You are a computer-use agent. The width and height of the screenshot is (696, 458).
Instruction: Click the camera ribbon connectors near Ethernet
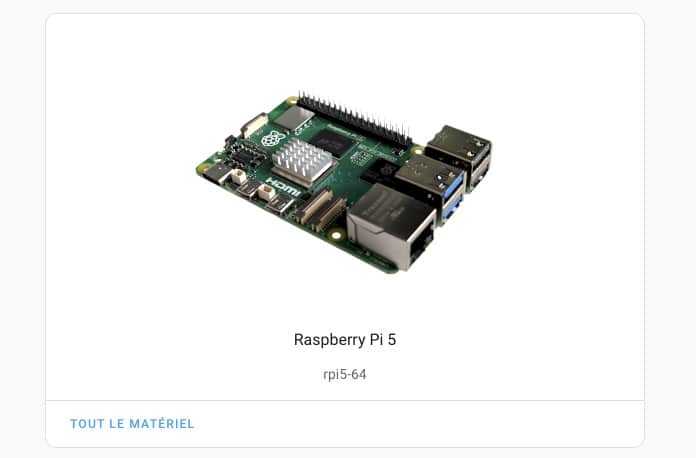pyautogui.click(x=321, y=209)
